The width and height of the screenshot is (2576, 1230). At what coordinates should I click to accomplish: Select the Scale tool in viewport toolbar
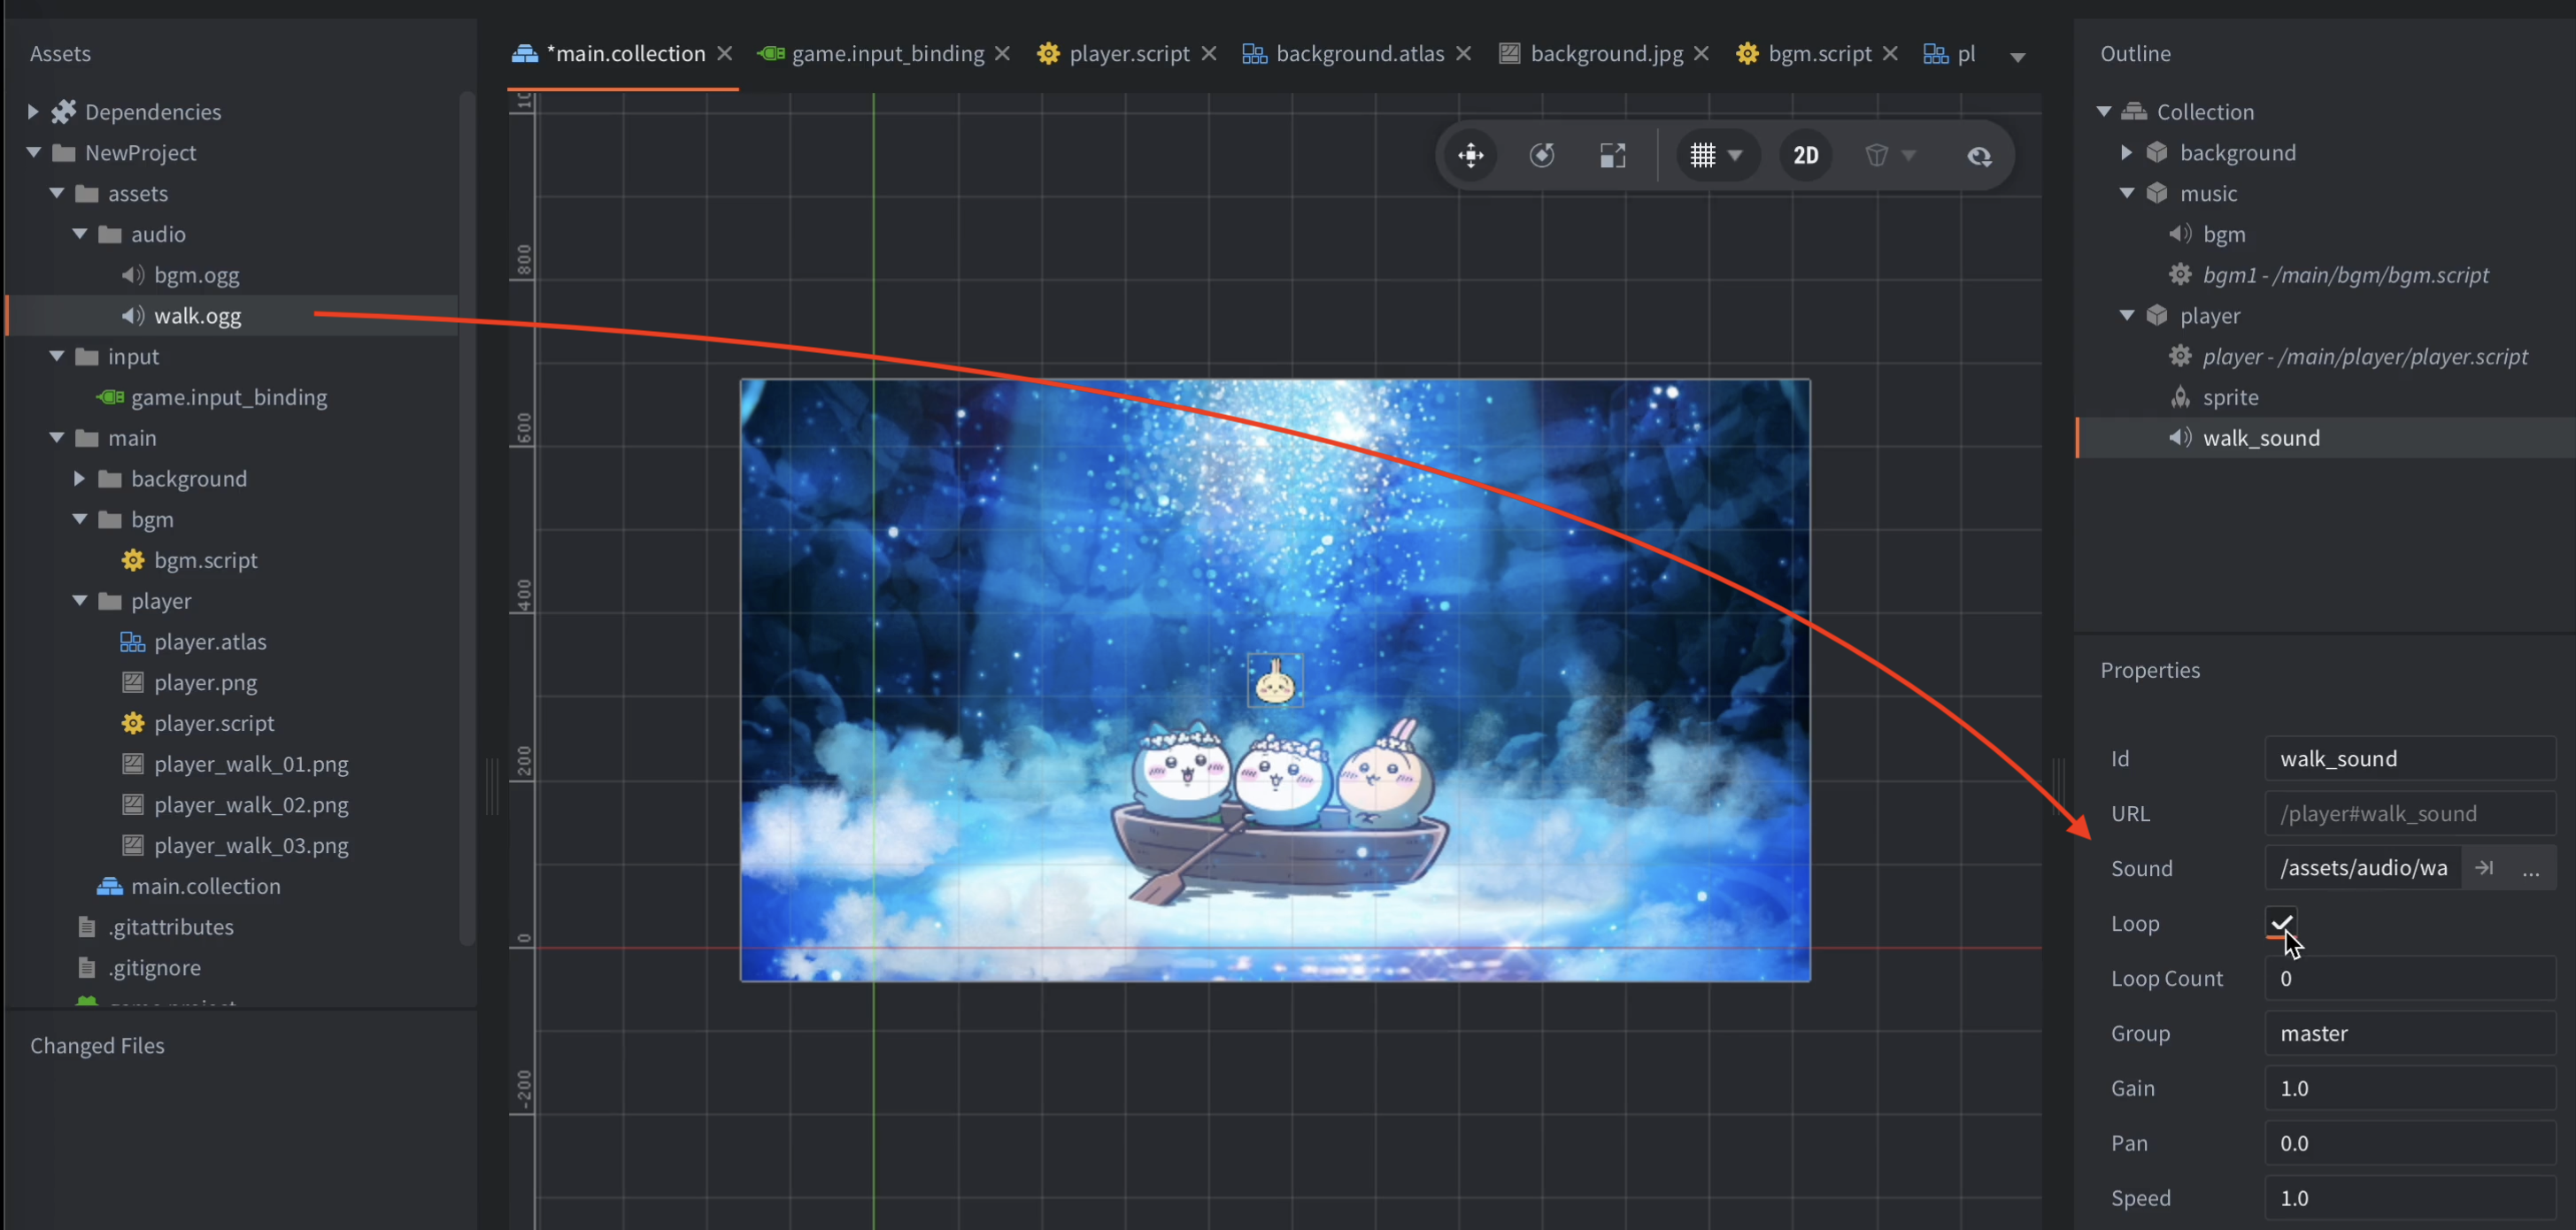tap(1612, 155)
